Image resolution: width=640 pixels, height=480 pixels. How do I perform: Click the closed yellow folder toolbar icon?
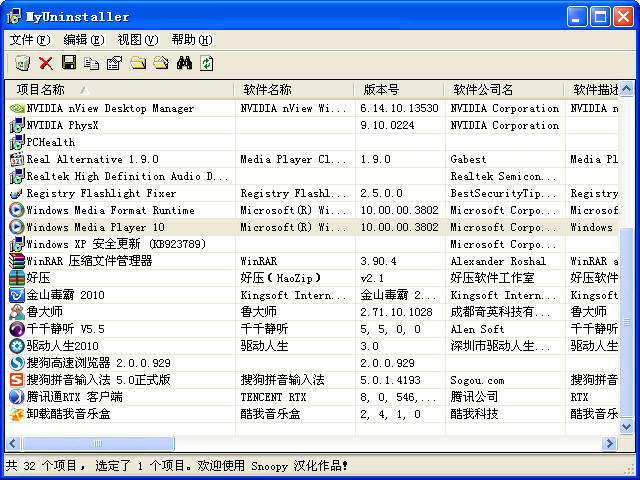137,63
